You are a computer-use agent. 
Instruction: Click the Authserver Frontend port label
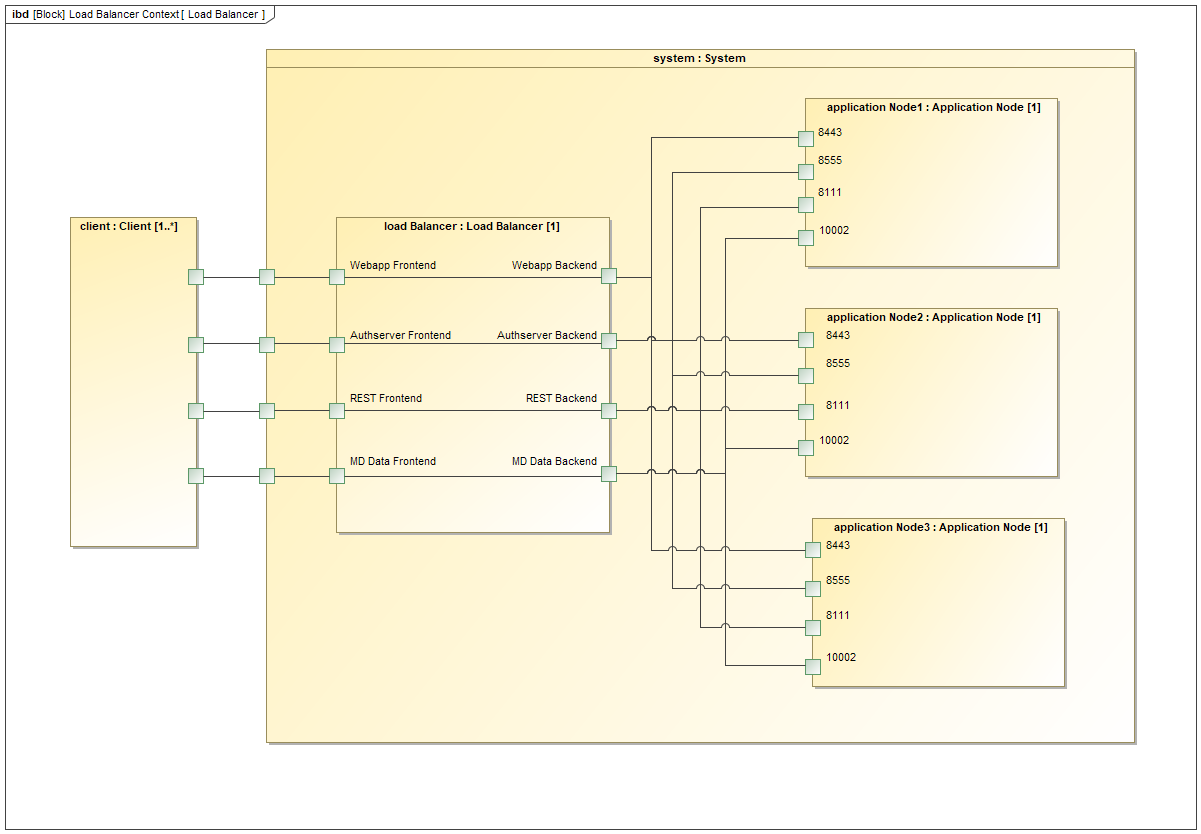[x=400, y=336]
